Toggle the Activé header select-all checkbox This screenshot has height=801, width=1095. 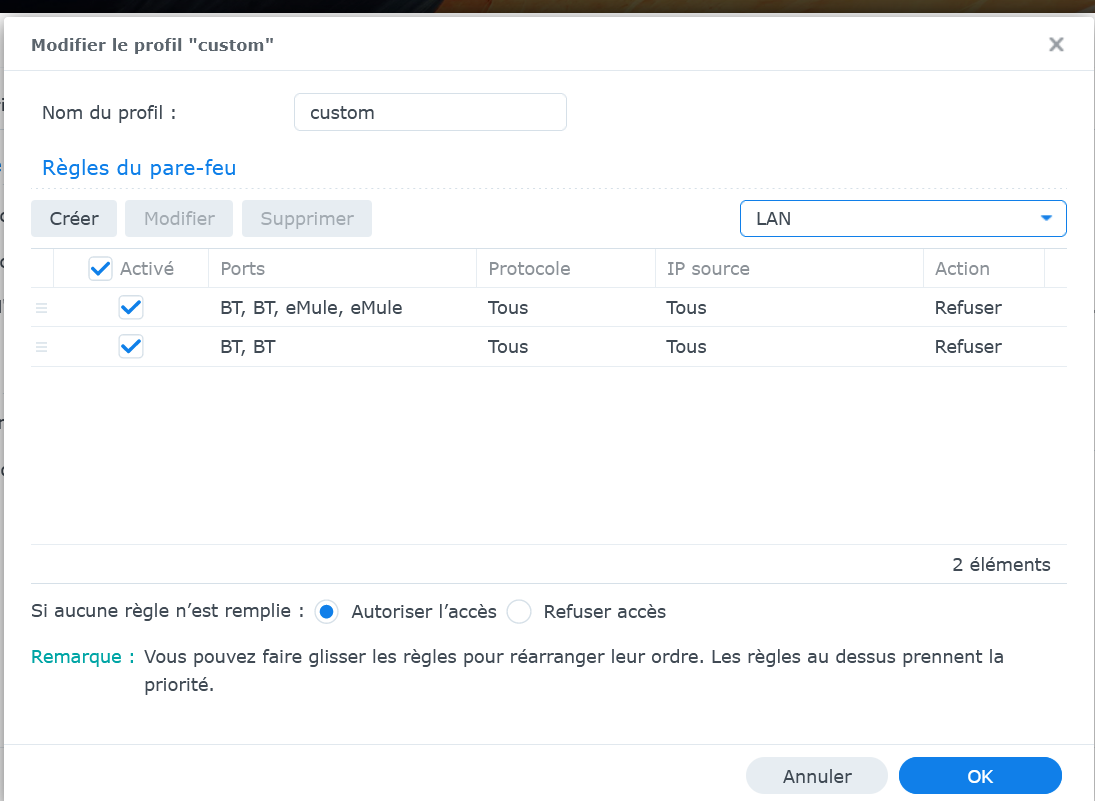pyautogui.click(x=100, y=268)
